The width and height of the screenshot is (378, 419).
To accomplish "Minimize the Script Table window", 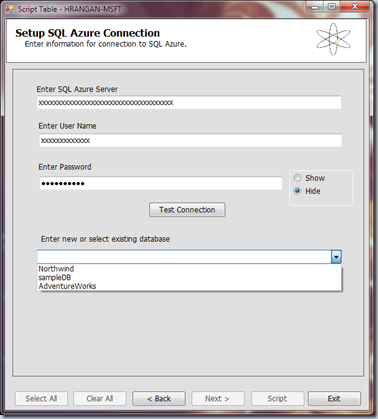I will (x=315, y=7).
